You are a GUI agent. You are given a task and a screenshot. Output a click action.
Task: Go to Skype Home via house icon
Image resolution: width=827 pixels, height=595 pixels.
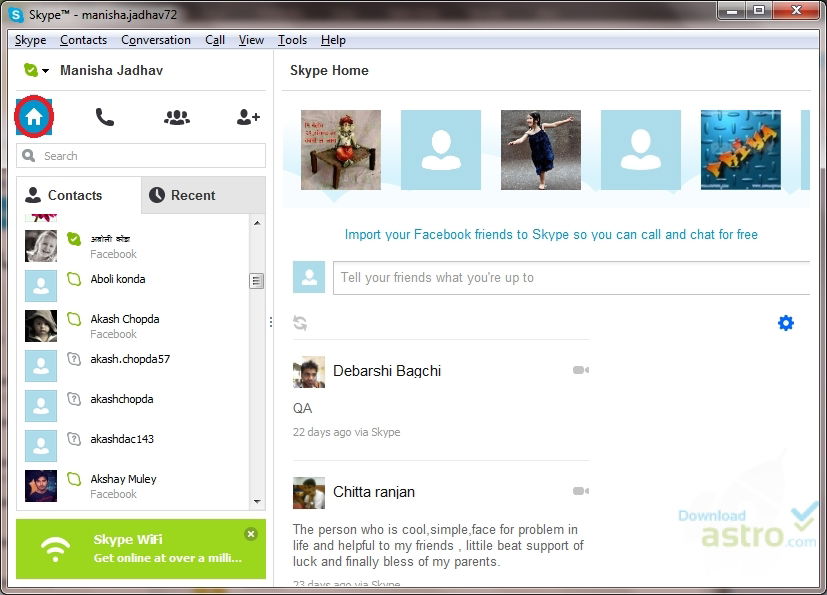[34, 117]
